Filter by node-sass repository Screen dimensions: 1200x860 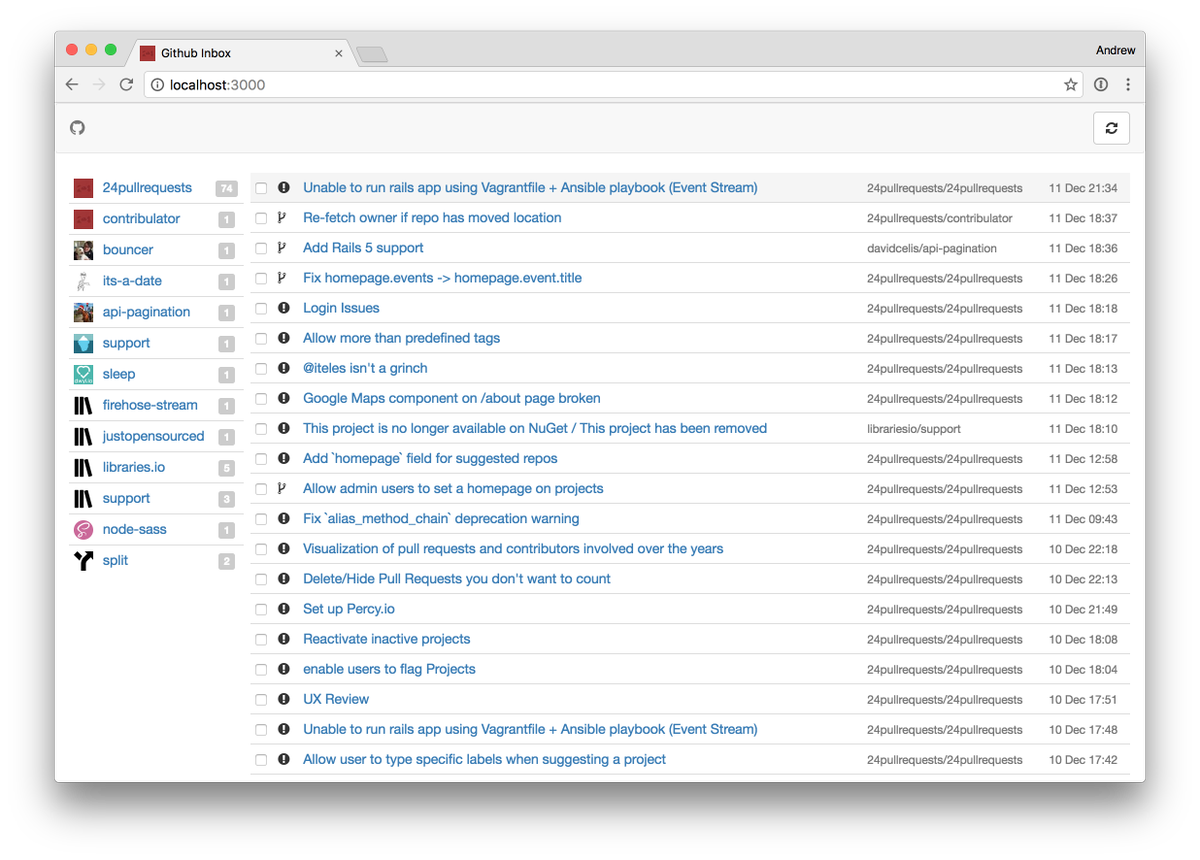pyautogui.click(x=134, y=529)
